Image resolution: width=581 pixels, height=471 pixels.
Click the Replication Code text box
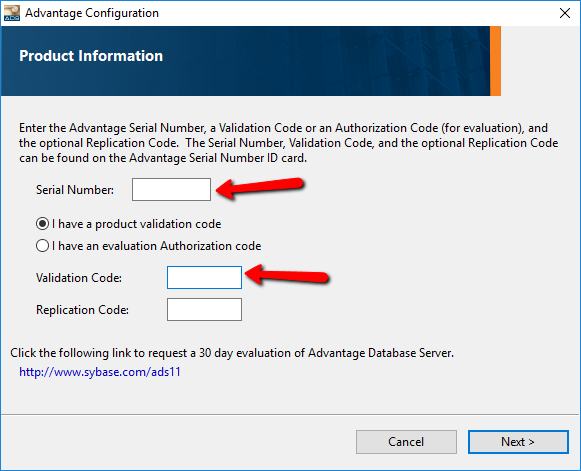204,309
